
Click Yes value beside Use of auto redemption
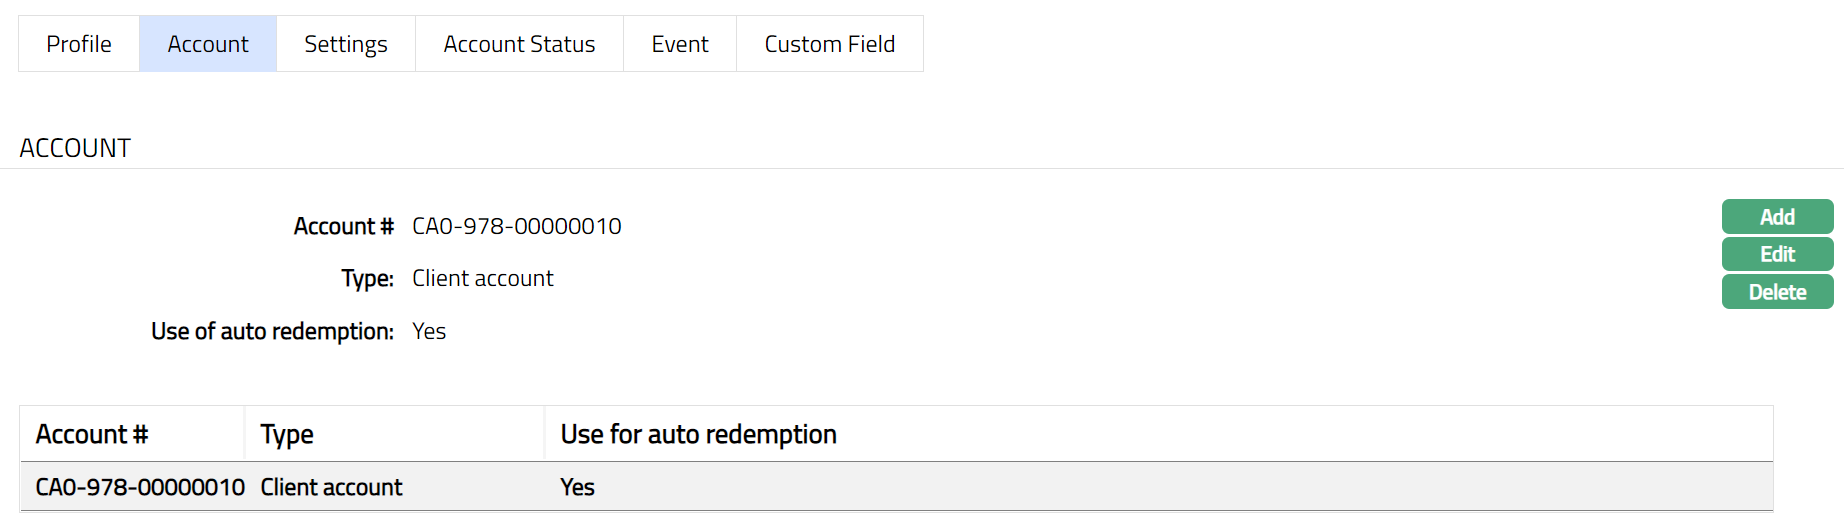(x=429, y=331)
